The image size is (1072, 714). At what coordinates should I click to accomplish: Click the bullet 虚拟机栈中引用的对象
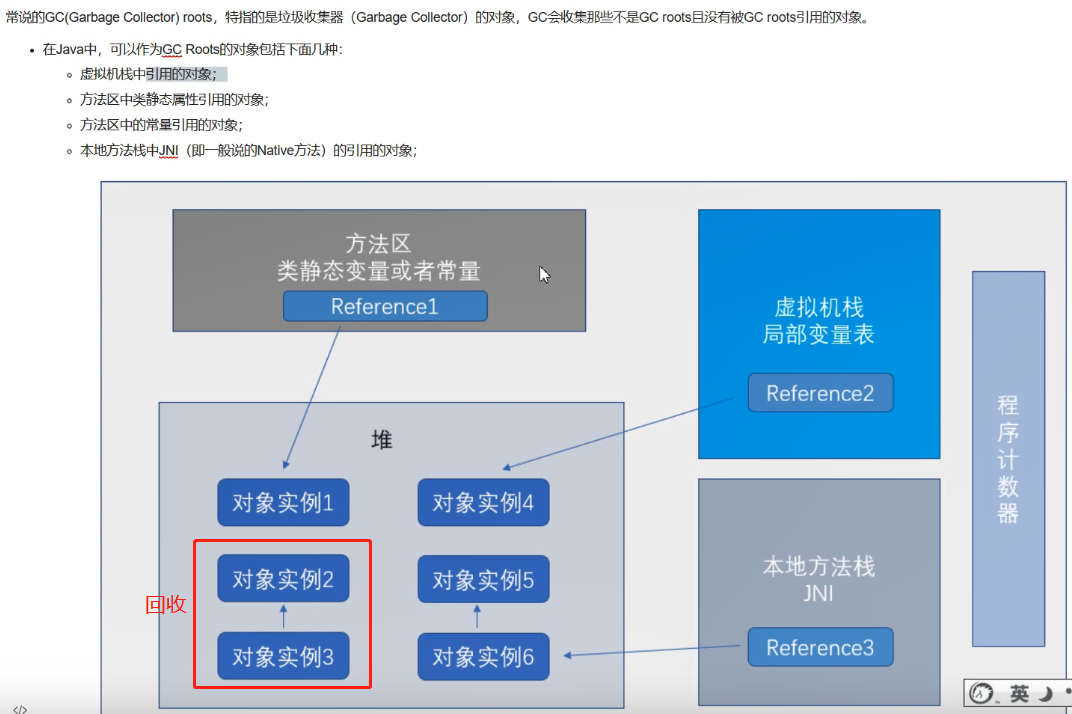[x=148, y=74]
